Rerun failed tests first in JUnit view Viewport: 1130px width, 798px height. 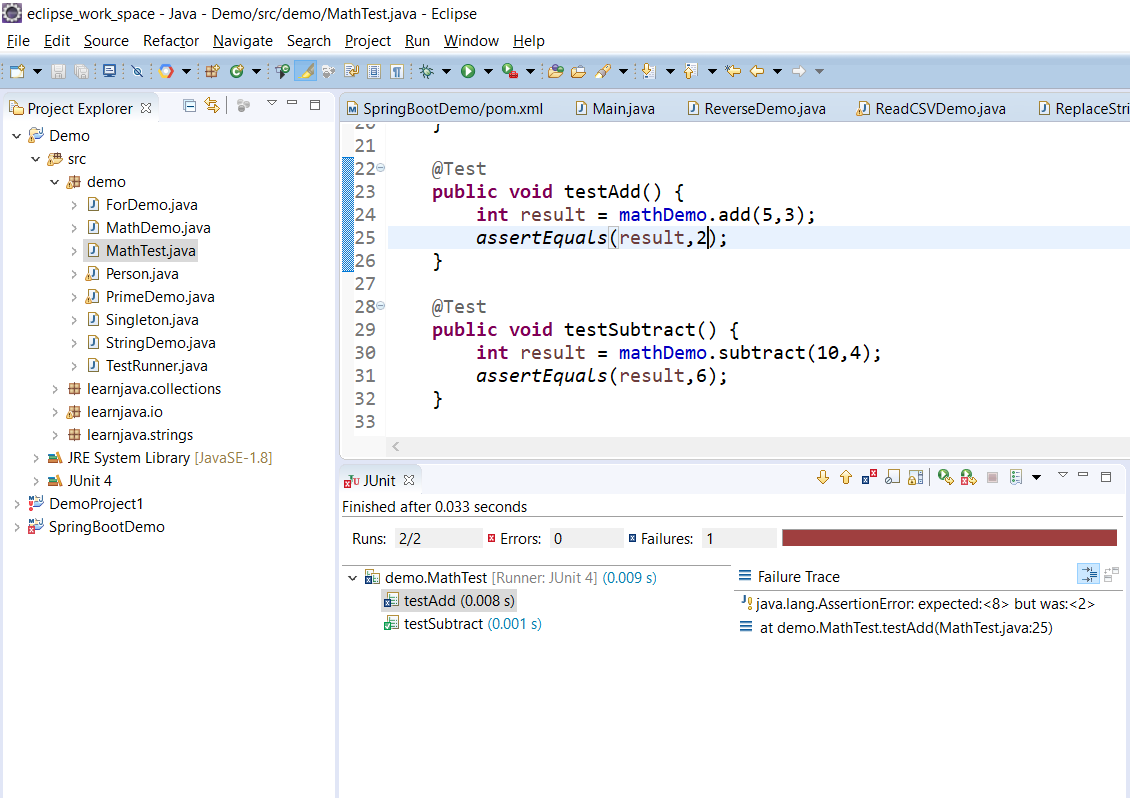click(968, 478)
